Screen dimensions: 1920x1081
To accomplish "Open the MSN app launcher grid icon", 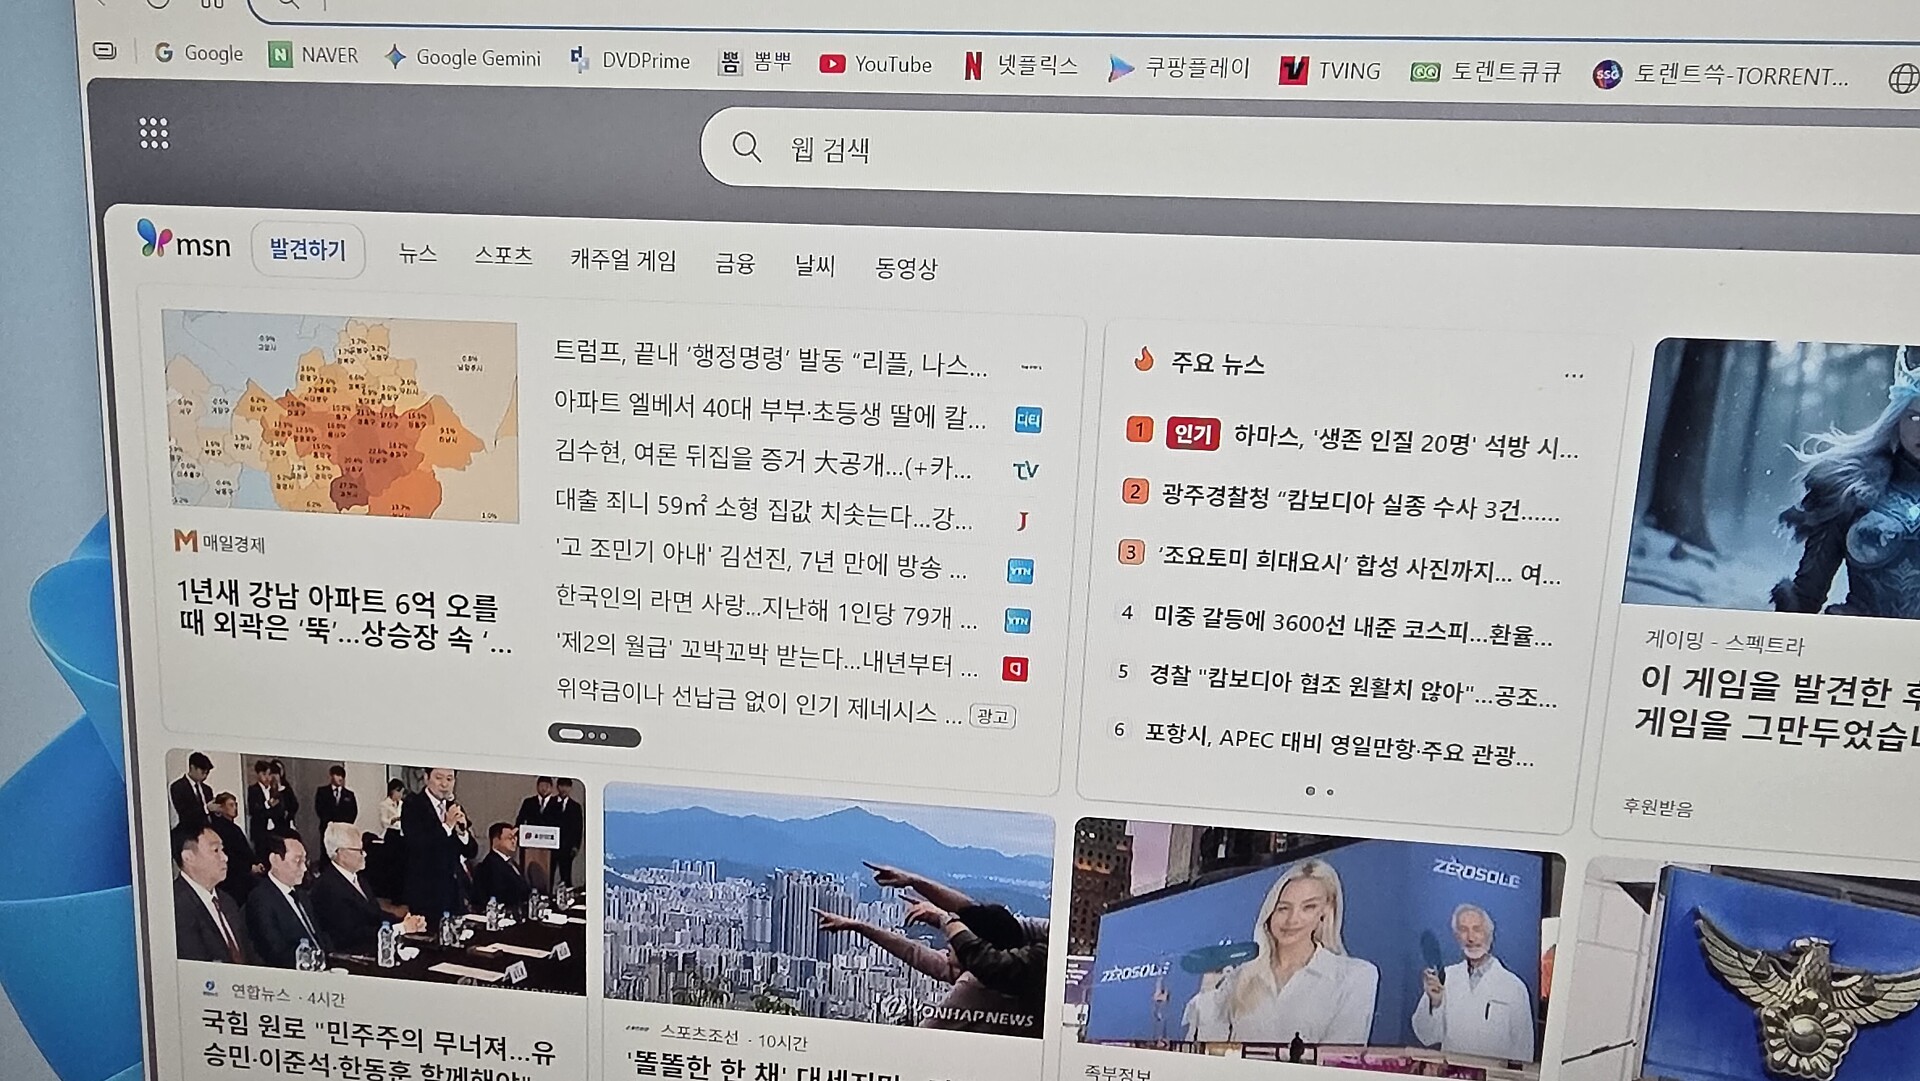I will click(153, 133).
